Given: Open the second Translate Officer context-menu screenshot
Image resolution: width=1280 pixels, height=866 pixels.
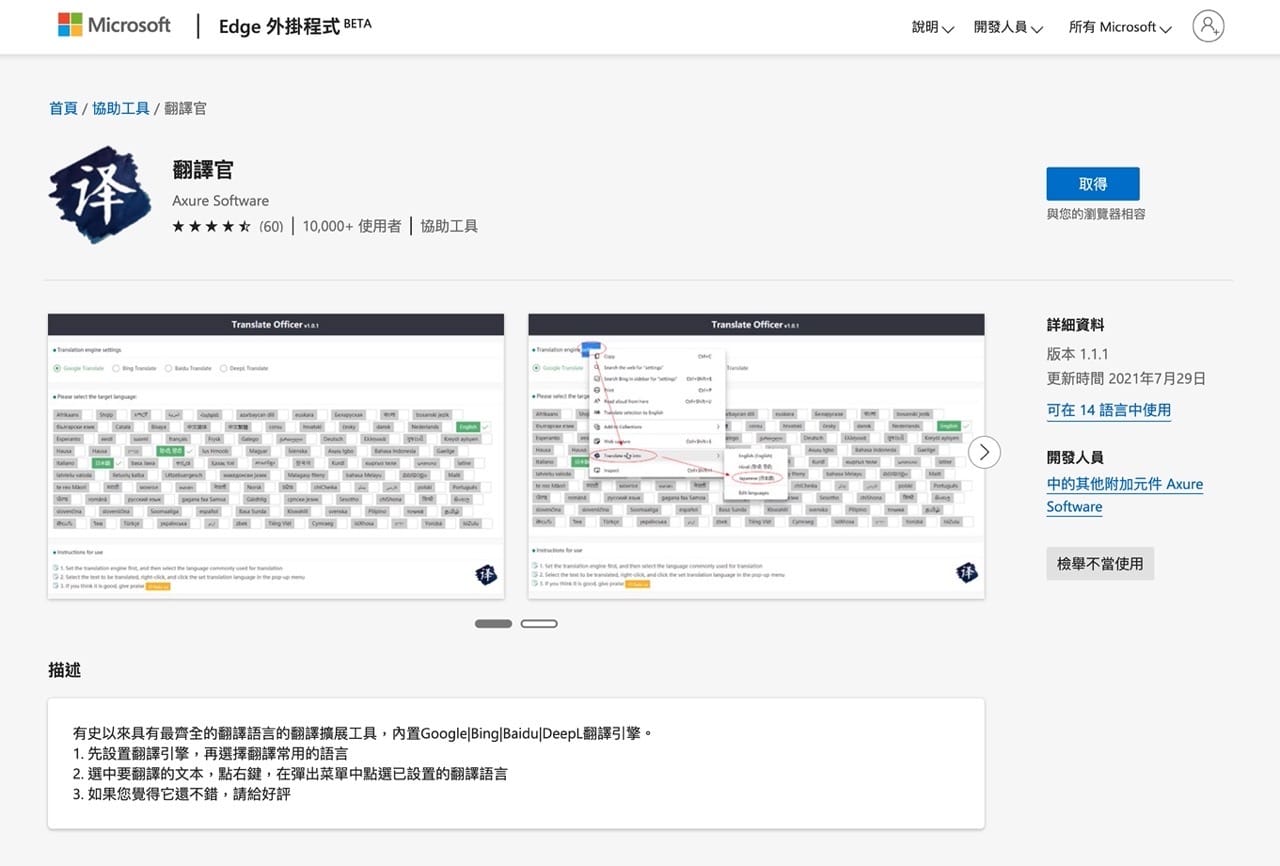Looking at the screenshot, I should coord(756,456).
